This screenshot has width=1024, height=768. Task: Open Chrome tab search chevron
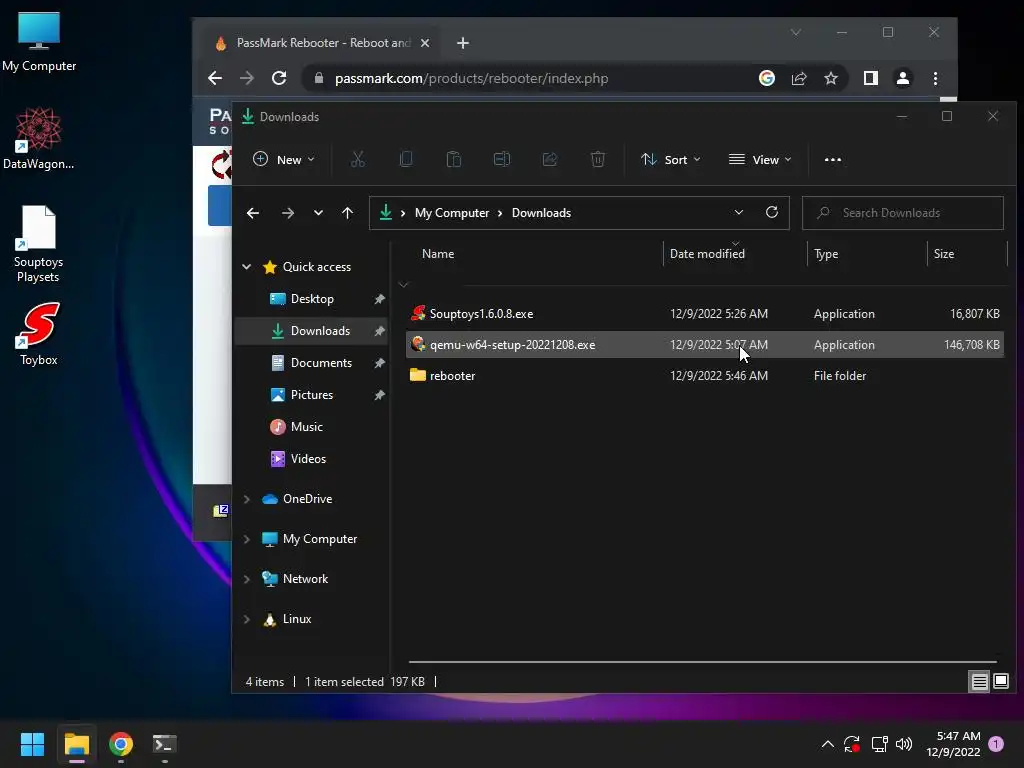coord(795,32)
